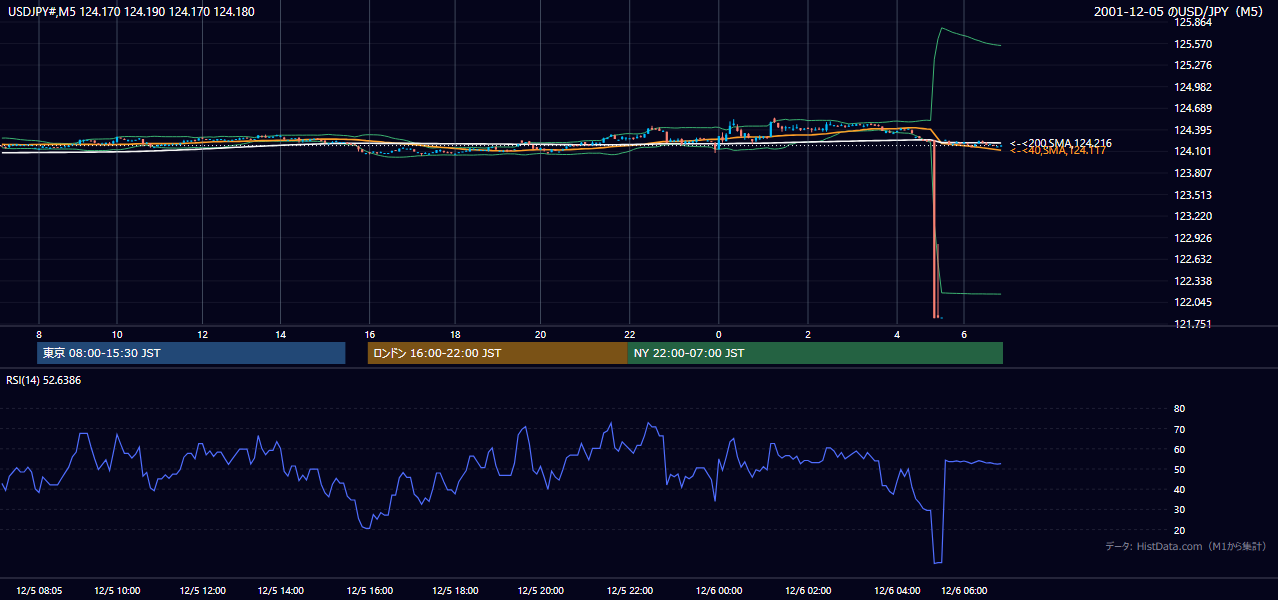Image resolution: width=1278 pixels, height=600 pixels.
Task: Click the 40 SMA 124.117 label
Action: pos(1058,151)
